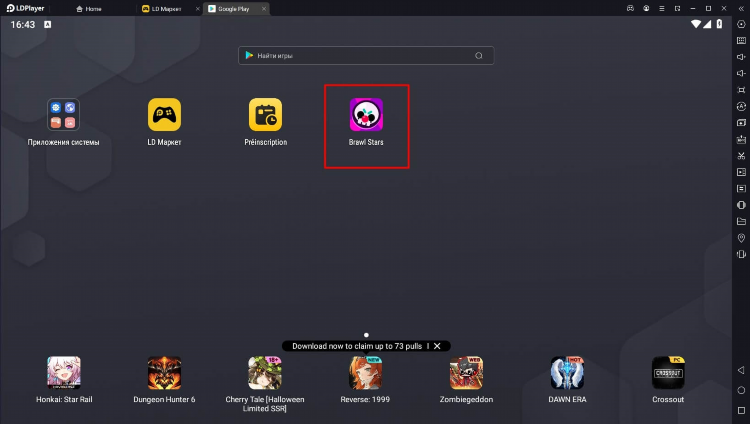
Task: Click the LDPlayer logo in title bar
Action: (25, 8)
